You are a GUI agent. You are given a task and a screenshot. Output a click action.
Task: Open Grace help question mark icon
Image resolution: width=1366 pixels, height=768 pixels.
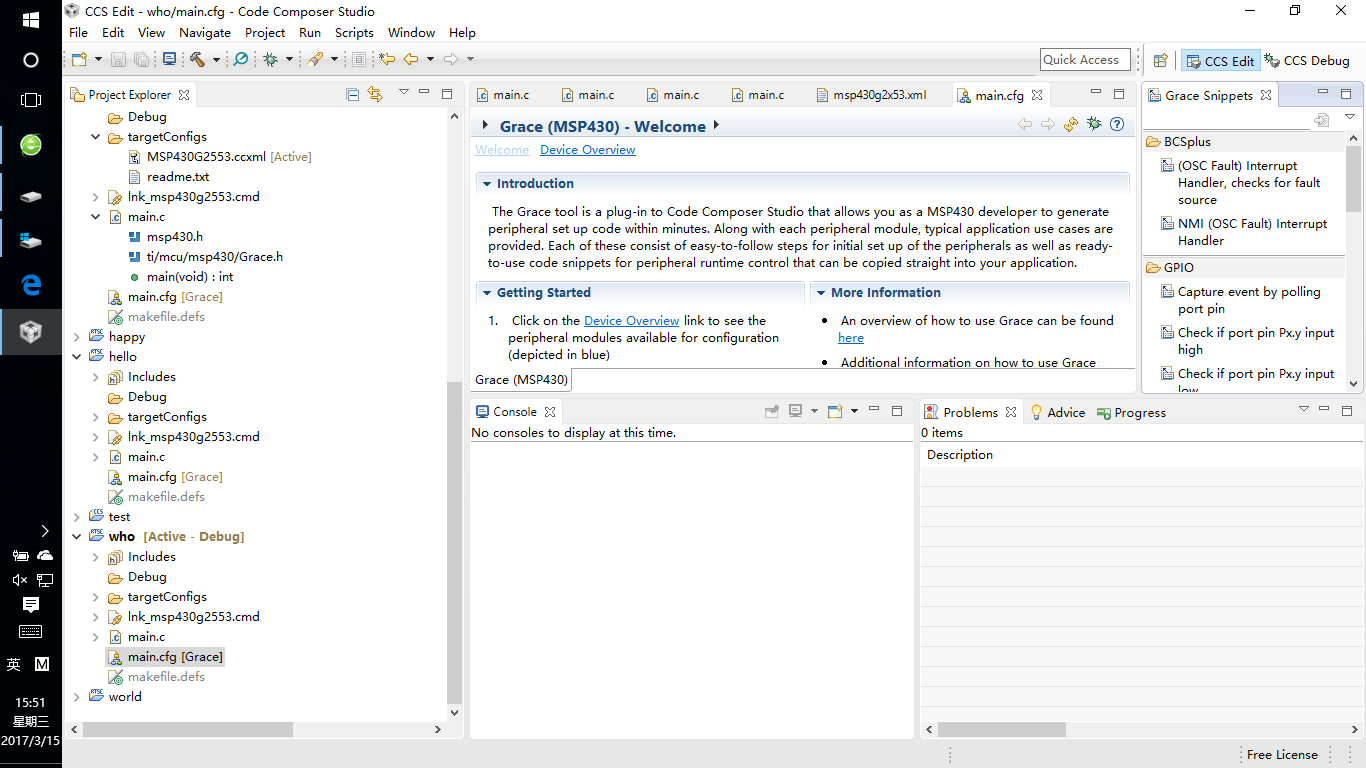tap(1117, 125)
